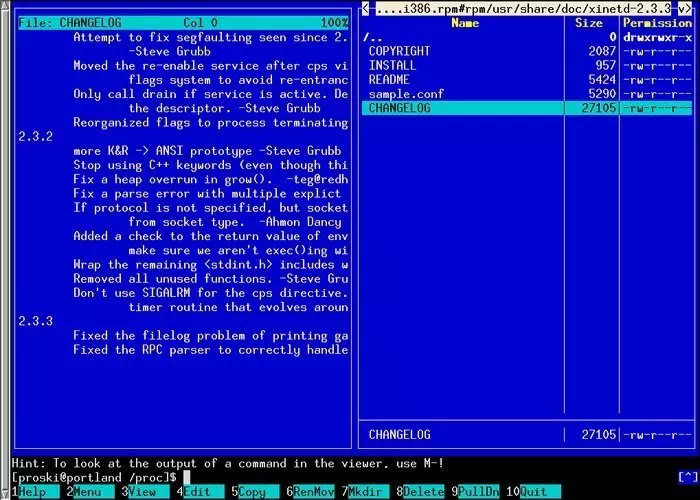The height and width of the screenshot is (500, 700).
Task: Select the sample.conf file entry
Action: [x=527, y=94]
